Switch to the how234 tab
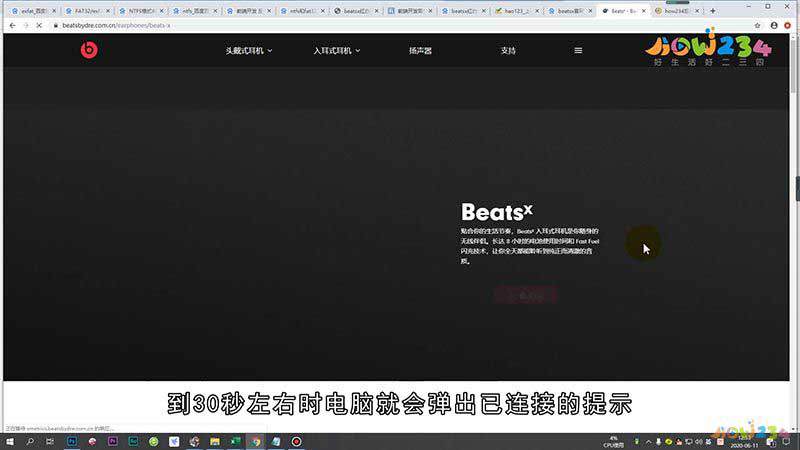Screen dimensions: 800x450 click(677, 11)
